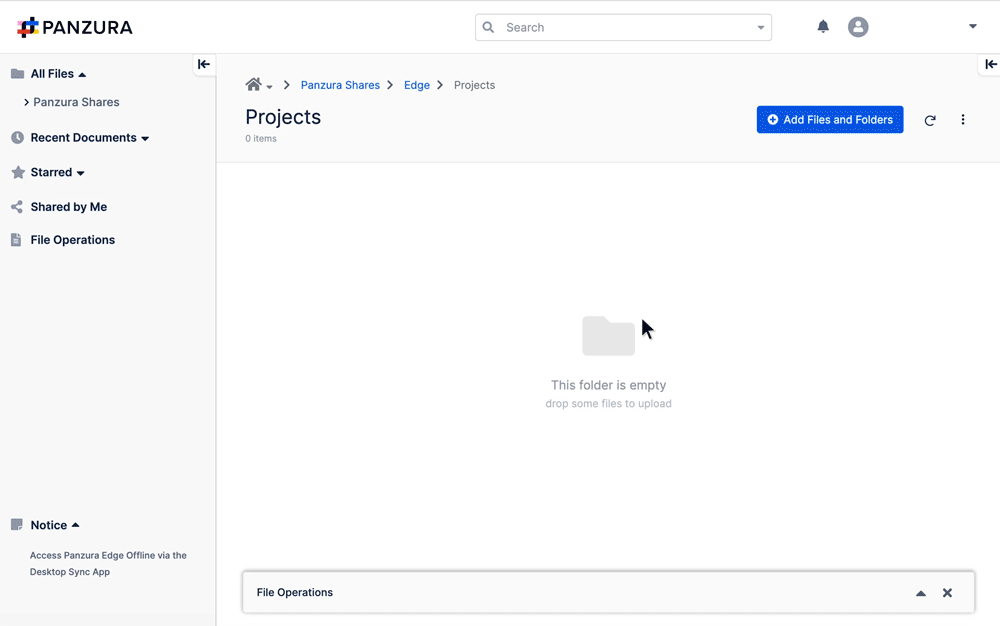Click the Projects breadcrumb text
This screenshot has height=626, width=1000.
(474, 85)
